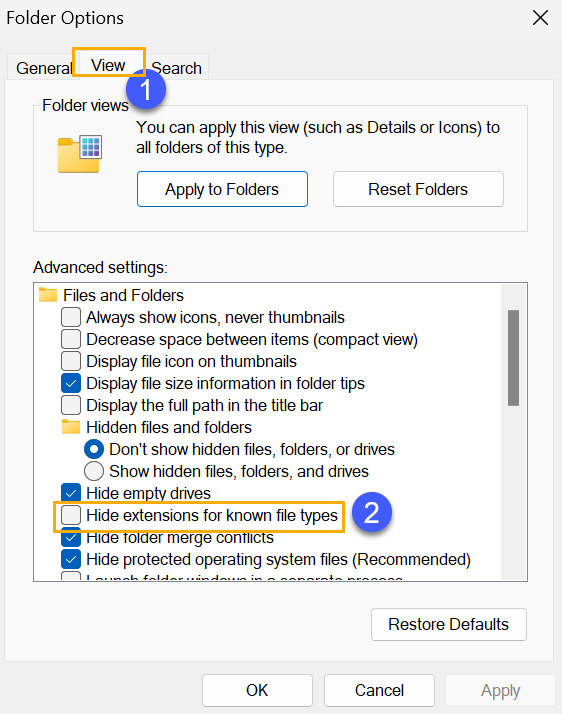Close the Folder Options dialog

(x=540, y=18)
